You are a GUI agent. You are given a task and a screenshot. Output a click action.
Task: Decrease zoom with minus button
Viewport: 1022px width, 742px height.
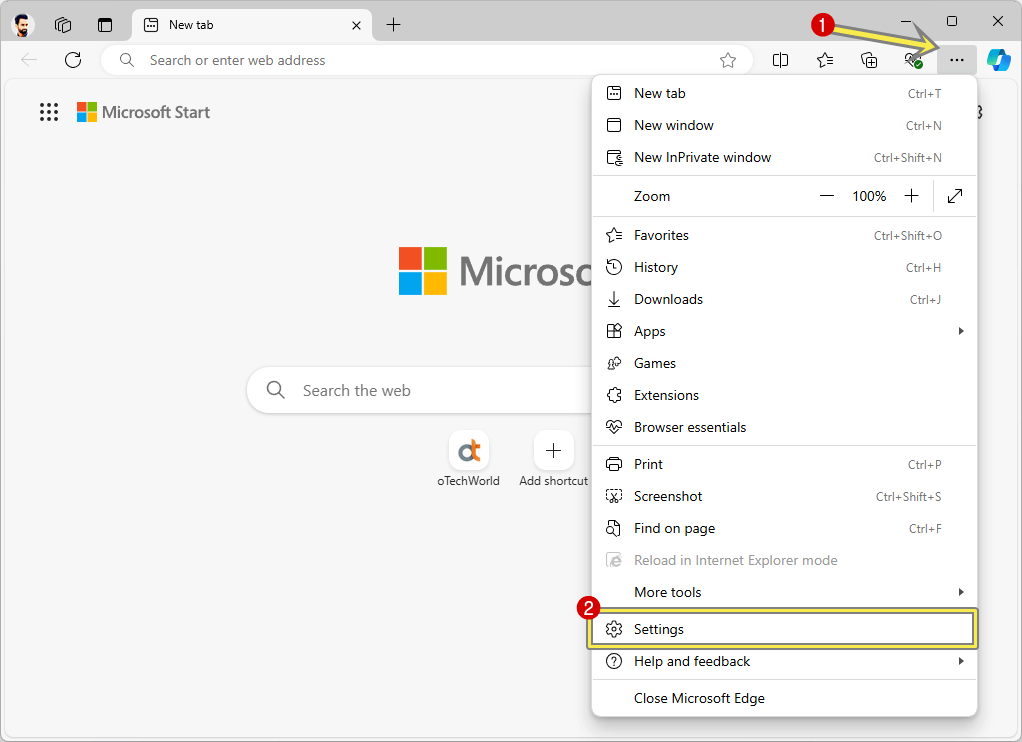click(x=826, y=196)
